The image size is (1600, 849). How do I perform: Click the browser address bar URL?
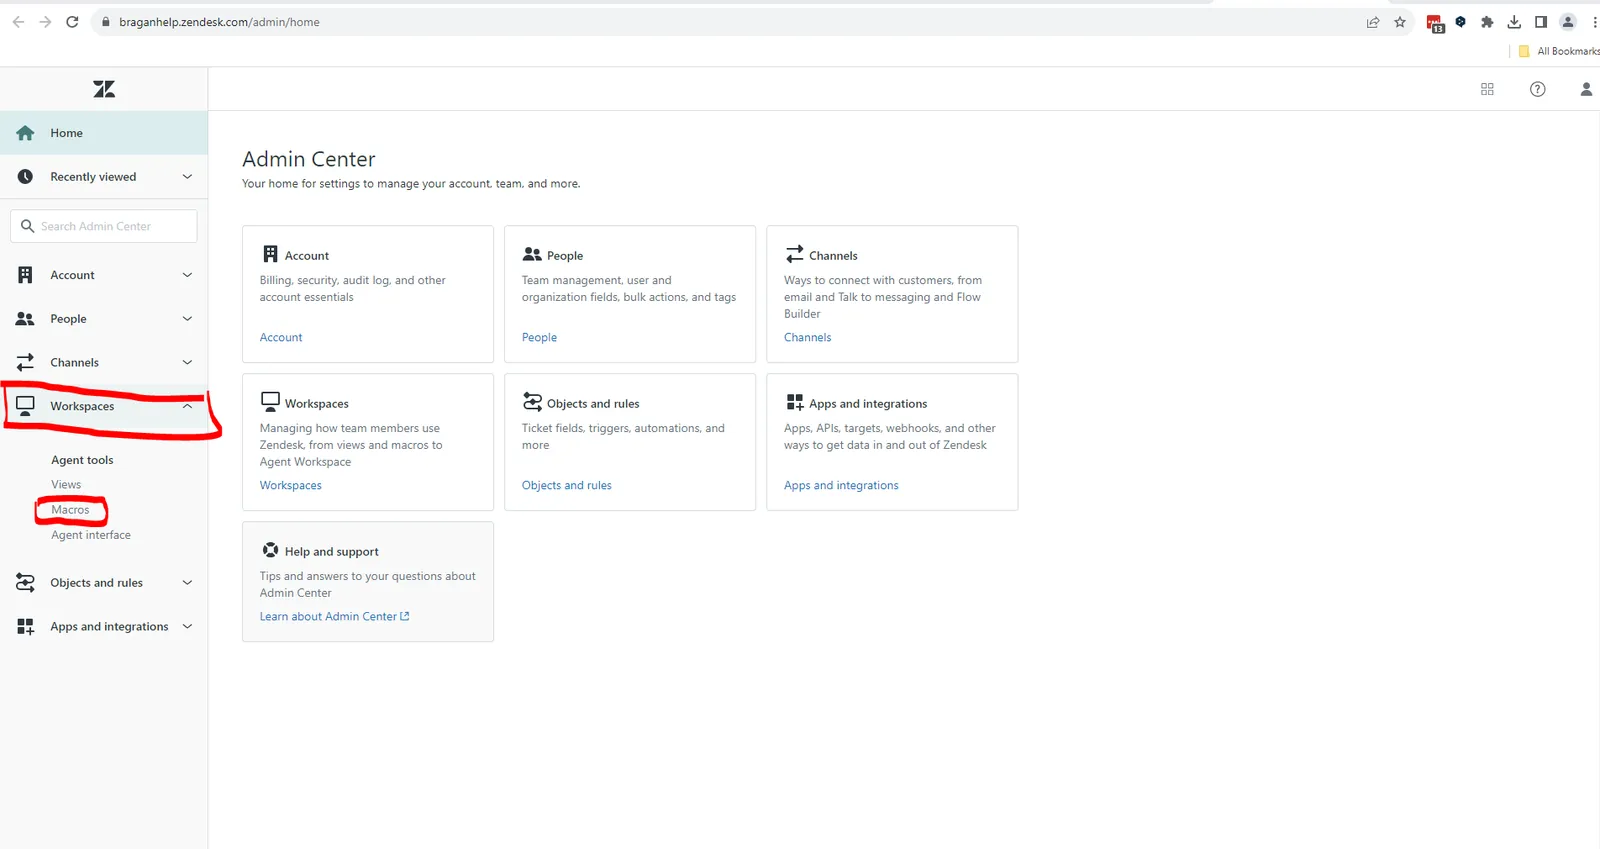[x=219, y=22]
